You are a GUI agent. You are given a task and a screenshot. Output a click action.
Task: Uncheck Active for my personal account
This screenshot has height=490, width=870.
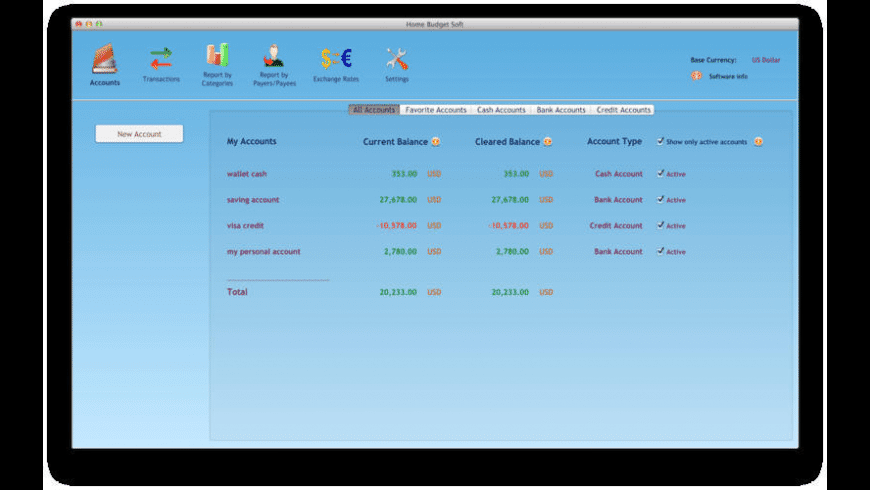click(660, 251)
